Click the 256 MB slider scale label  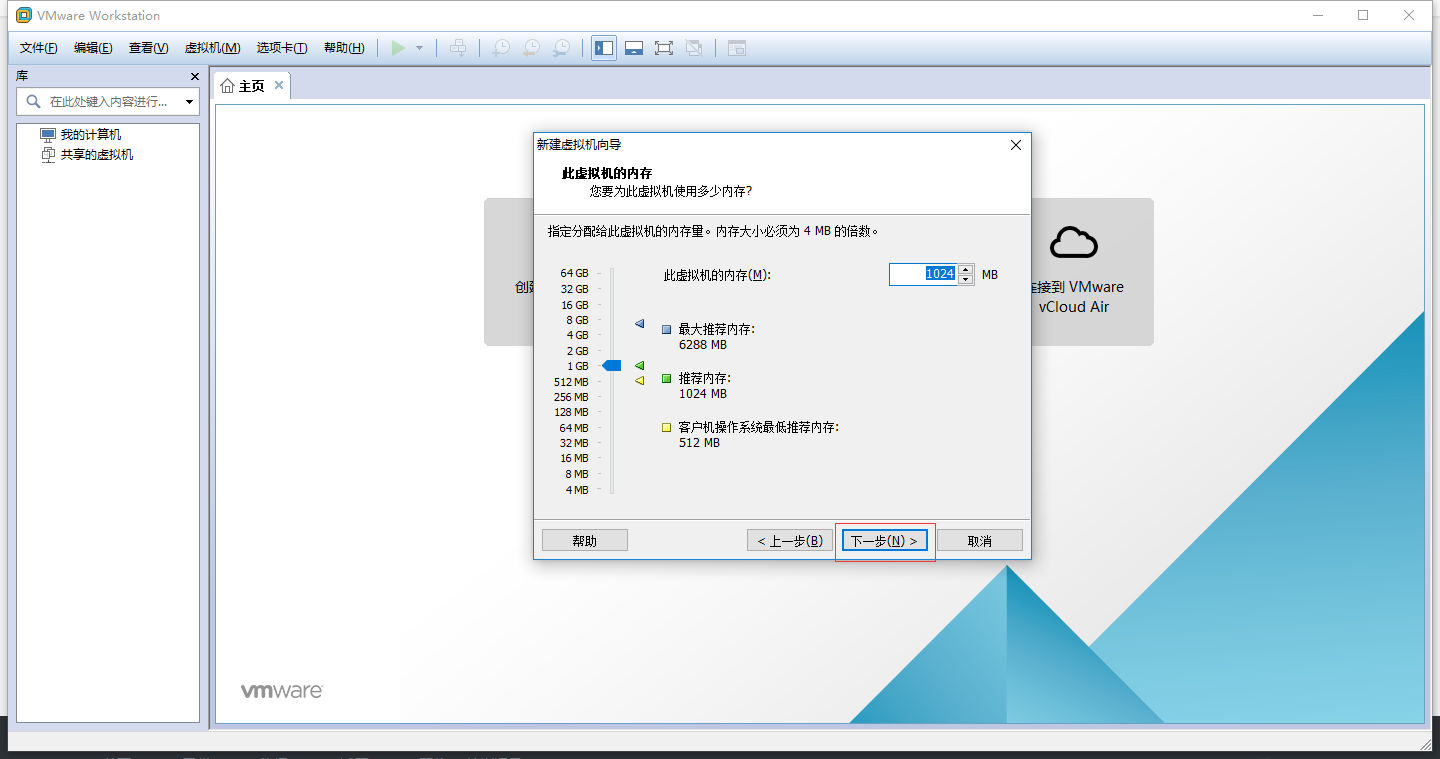click(x=571, y=397)
